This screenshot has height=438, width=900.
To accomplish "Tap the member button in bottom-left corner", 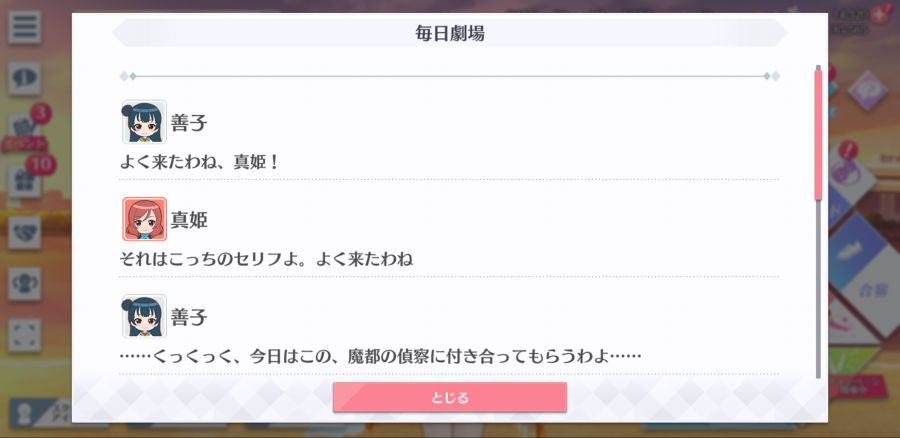I will 40,413.
